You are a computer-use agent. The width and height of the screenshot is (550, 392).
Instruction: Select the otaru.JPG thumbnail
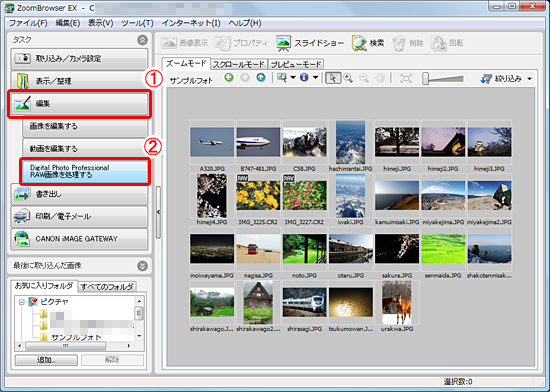tap(350, 249)
